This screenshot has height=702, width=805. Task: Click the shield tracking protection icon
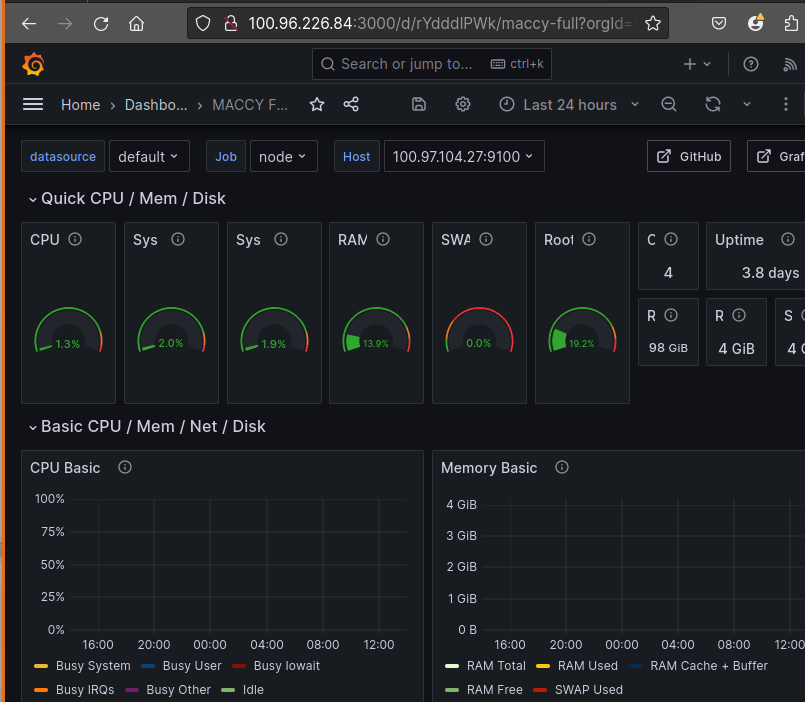[x=203, y=23]
